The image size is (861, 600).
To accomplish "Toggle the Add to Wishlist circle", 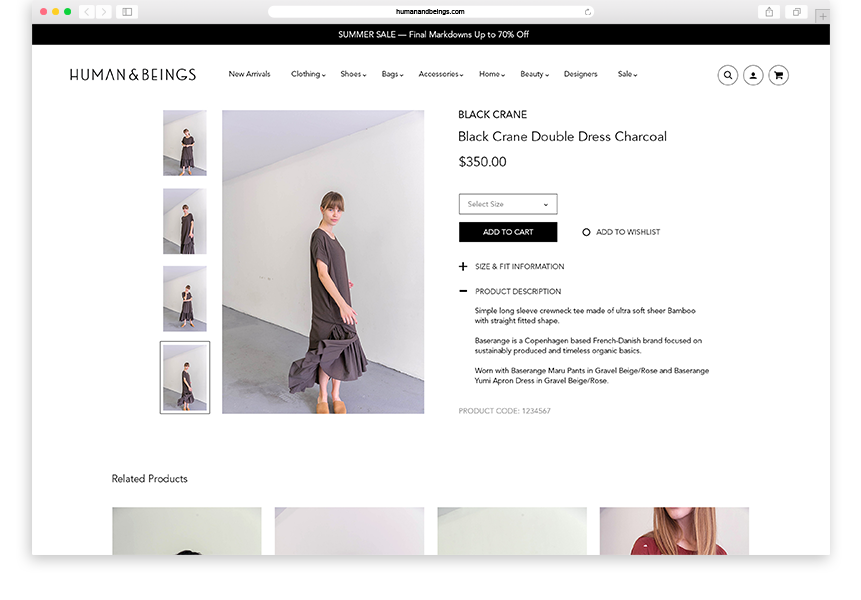I will (586, 232).
